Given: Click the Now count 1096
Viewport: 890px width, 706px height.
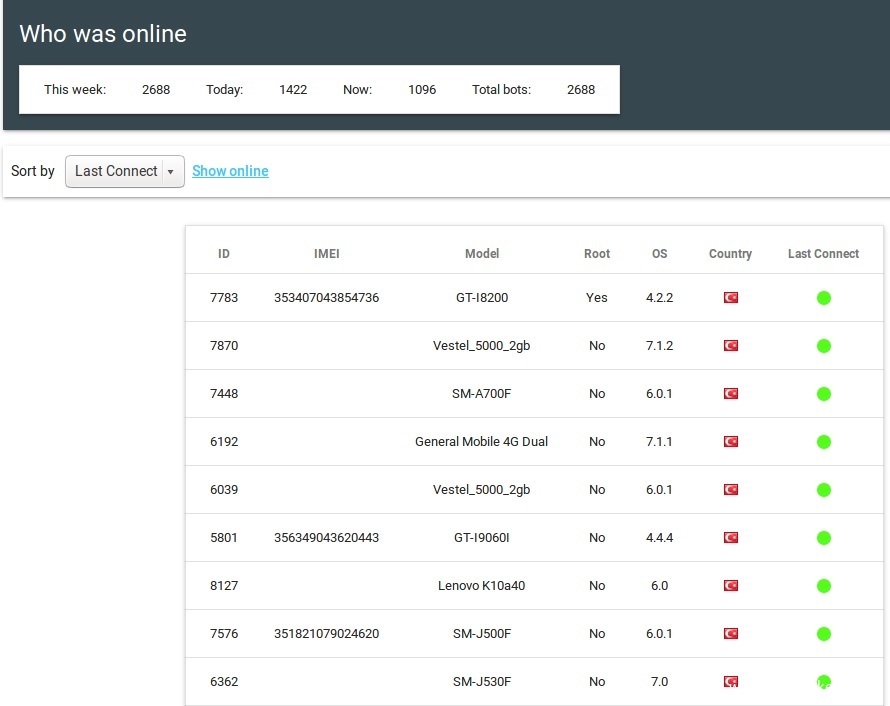Looking at the screenshot, I should coord(422,90).
